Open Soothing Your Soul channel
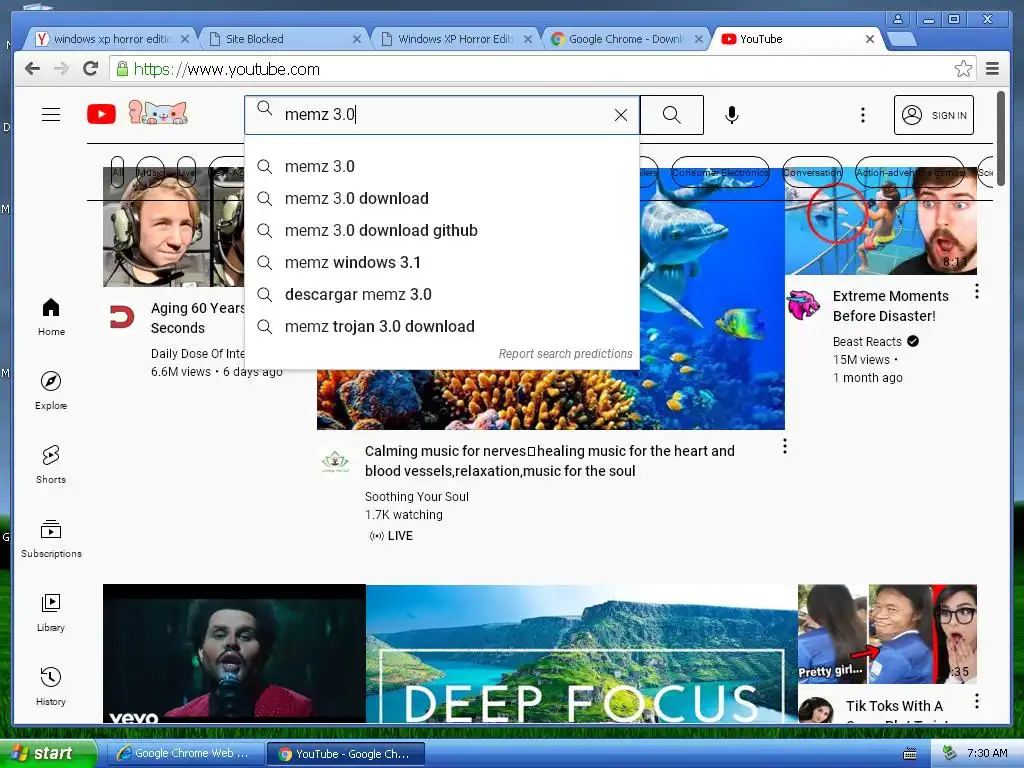Screen dimensions: 1024x768 pos(417,496)
